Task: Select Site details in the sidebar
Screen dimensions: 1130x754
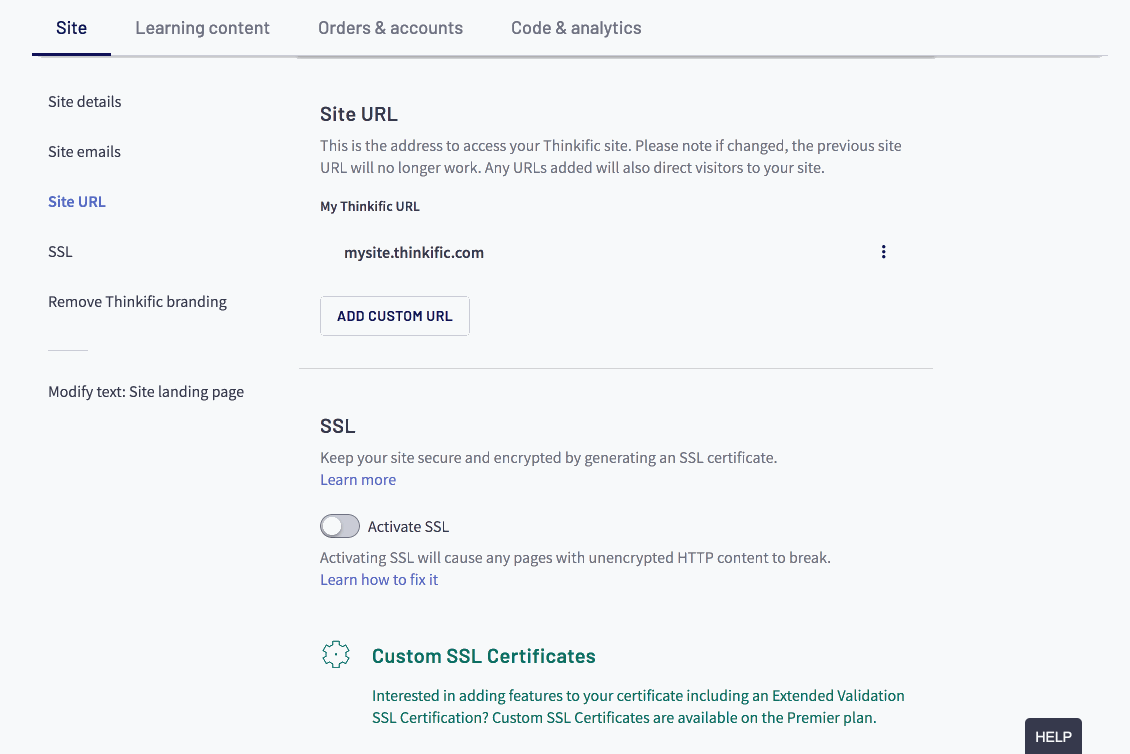Action: [84, 102]
